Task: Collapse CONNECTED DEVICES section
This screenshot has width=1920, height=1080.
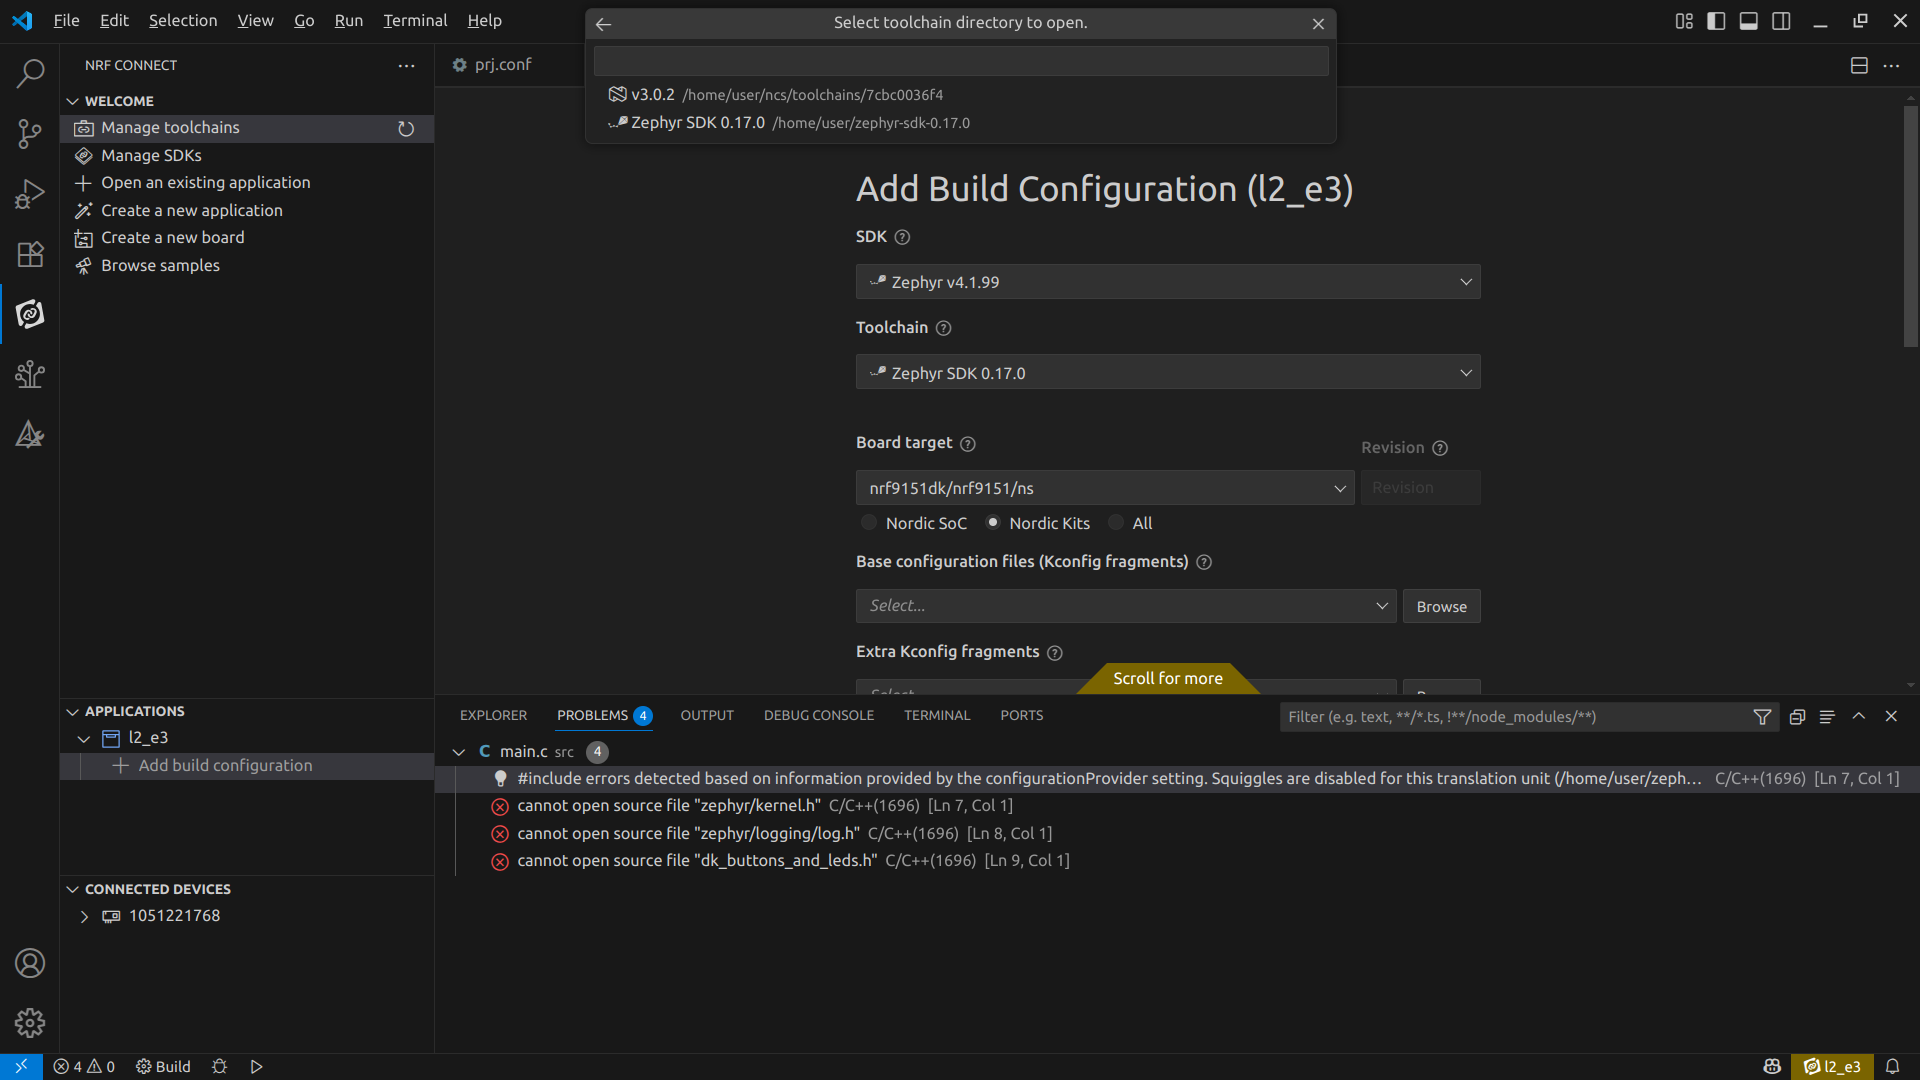Action: tap(72, 890)
